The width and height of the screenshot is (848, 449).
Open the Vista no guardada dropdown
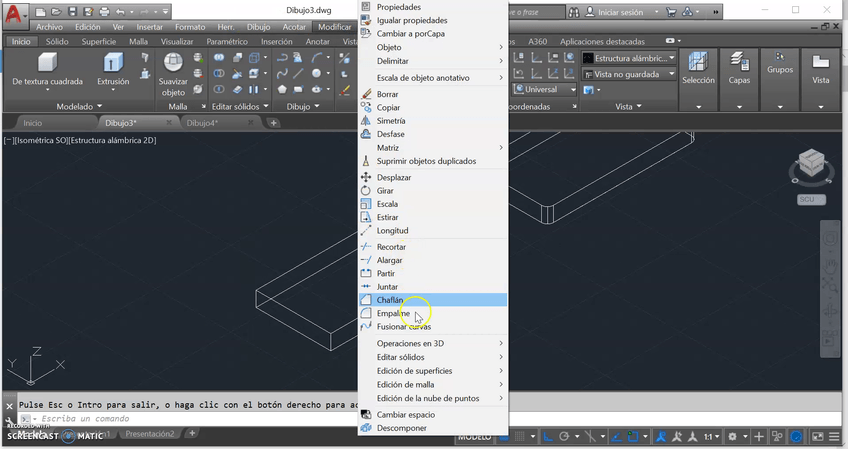point(629,74)
